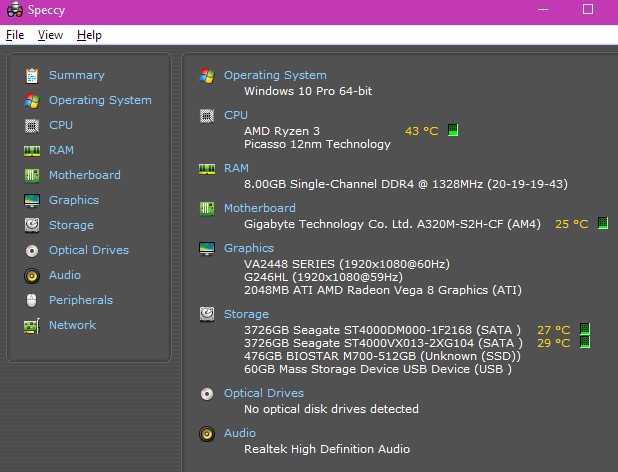Select Graphics in the left sidebar
This screenshot has width=618, height=472.
click(x=74, y=200)
